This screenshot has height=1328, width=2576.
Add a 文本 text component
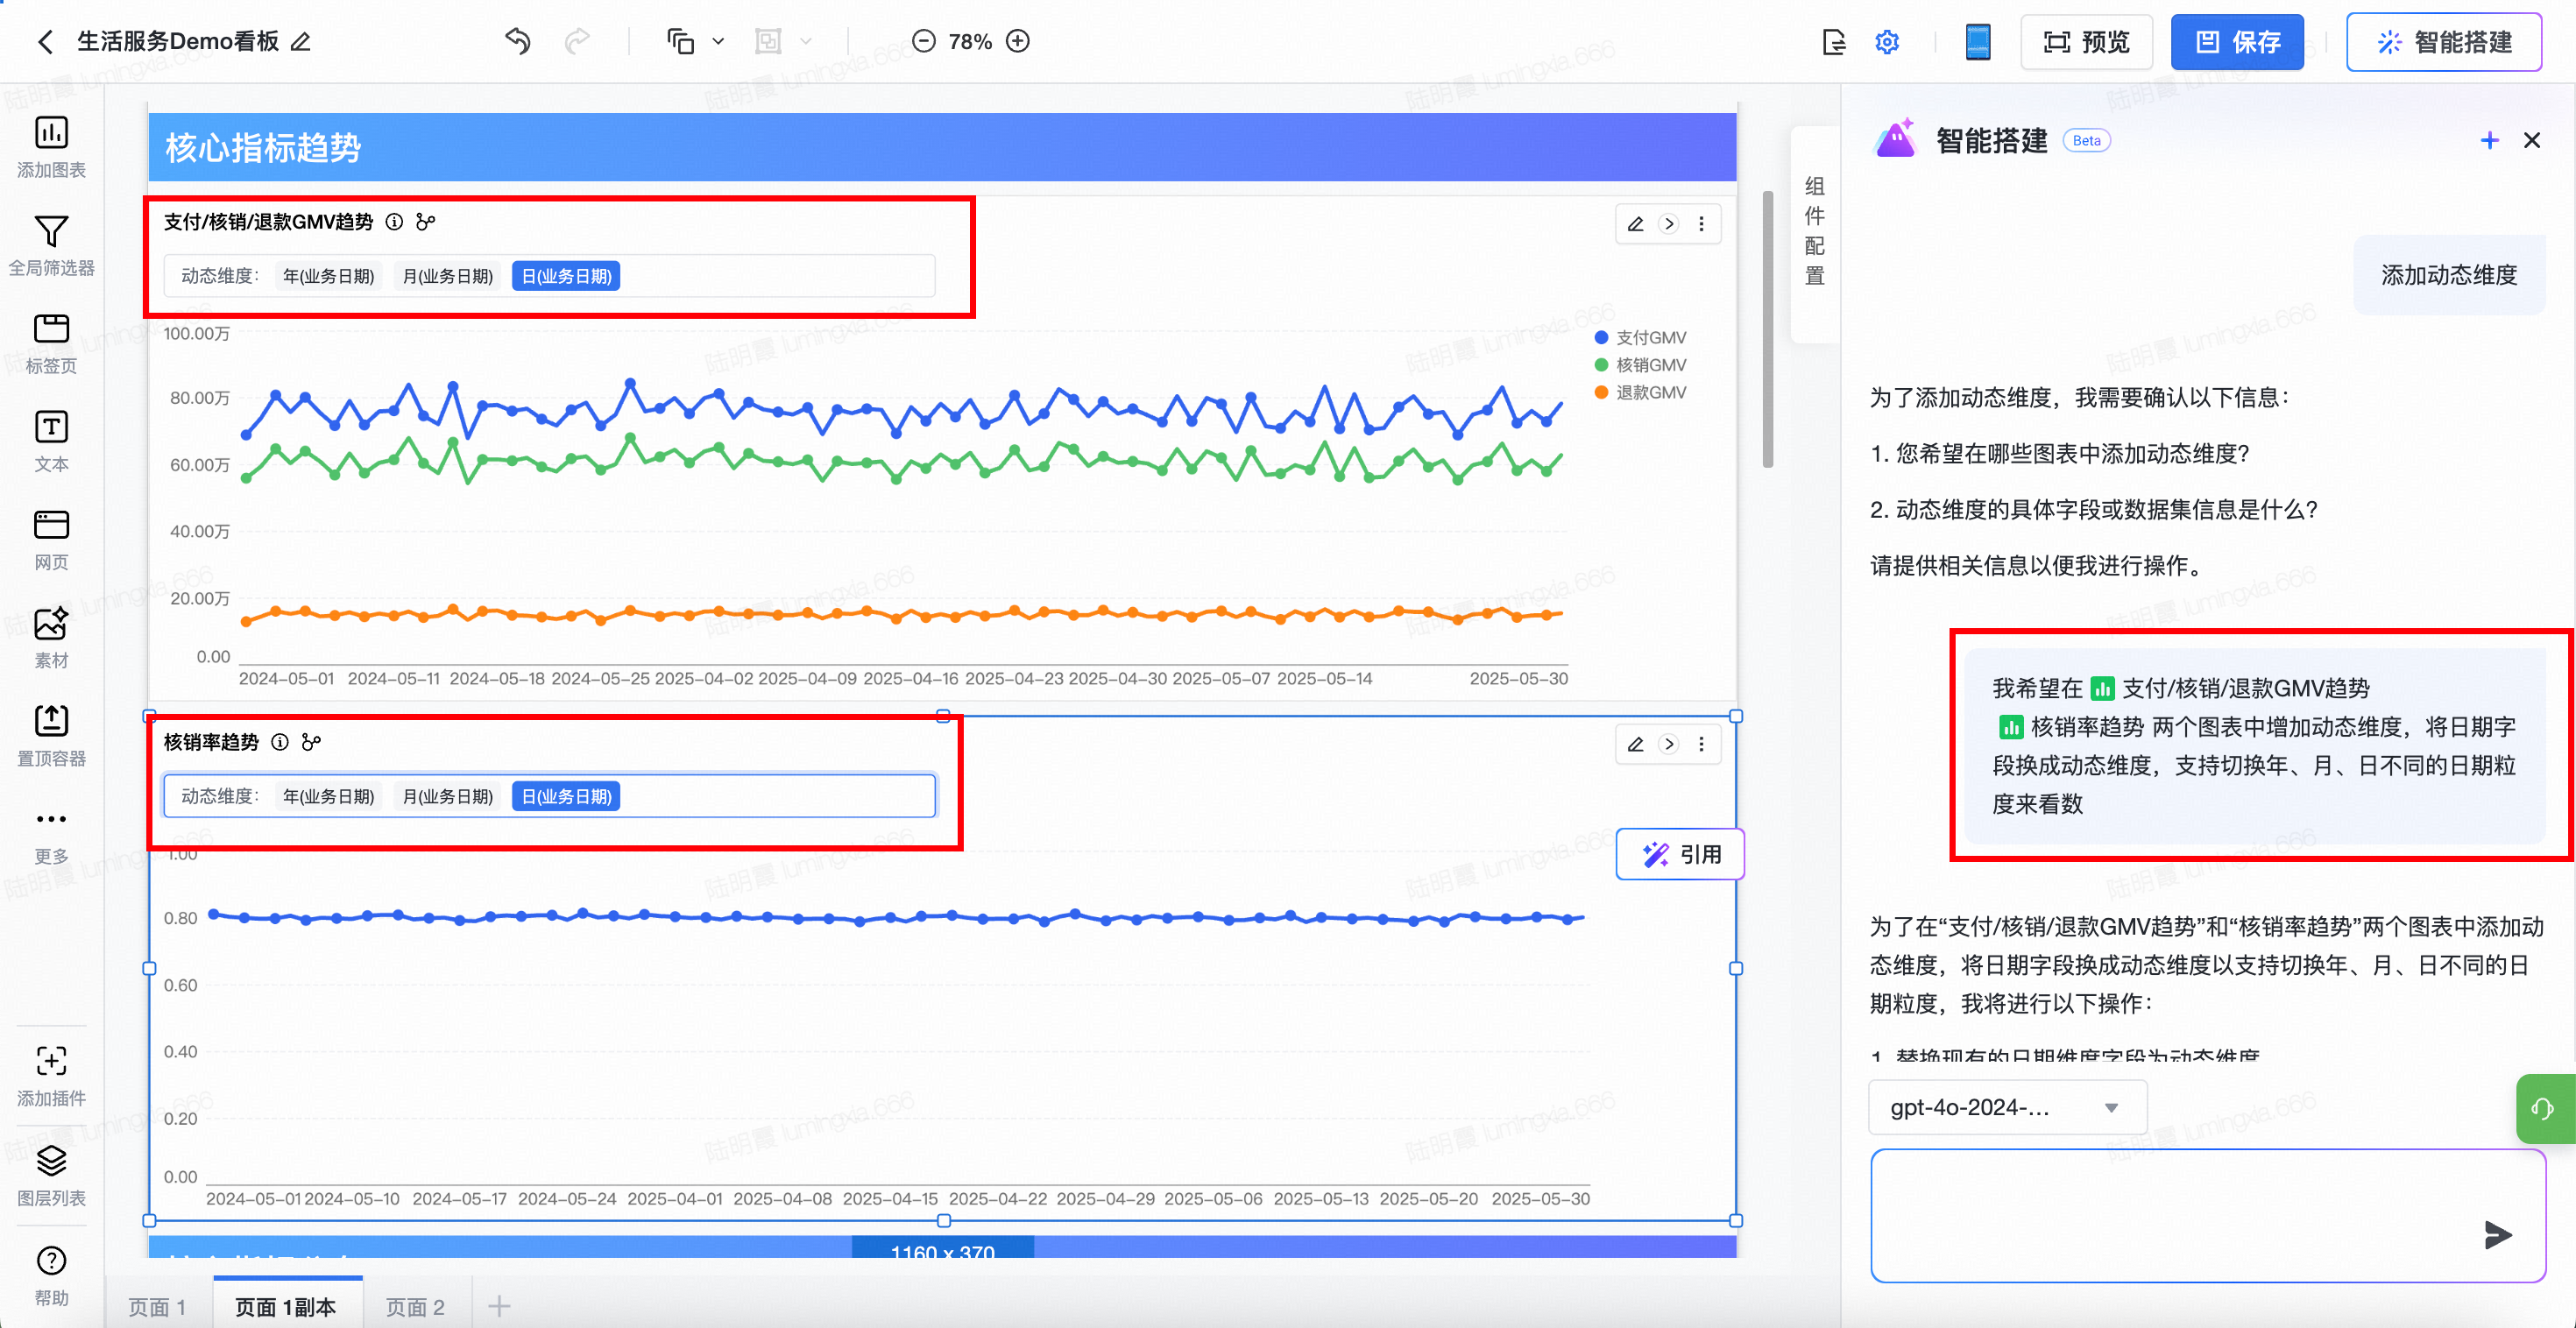tap(51, 427)
